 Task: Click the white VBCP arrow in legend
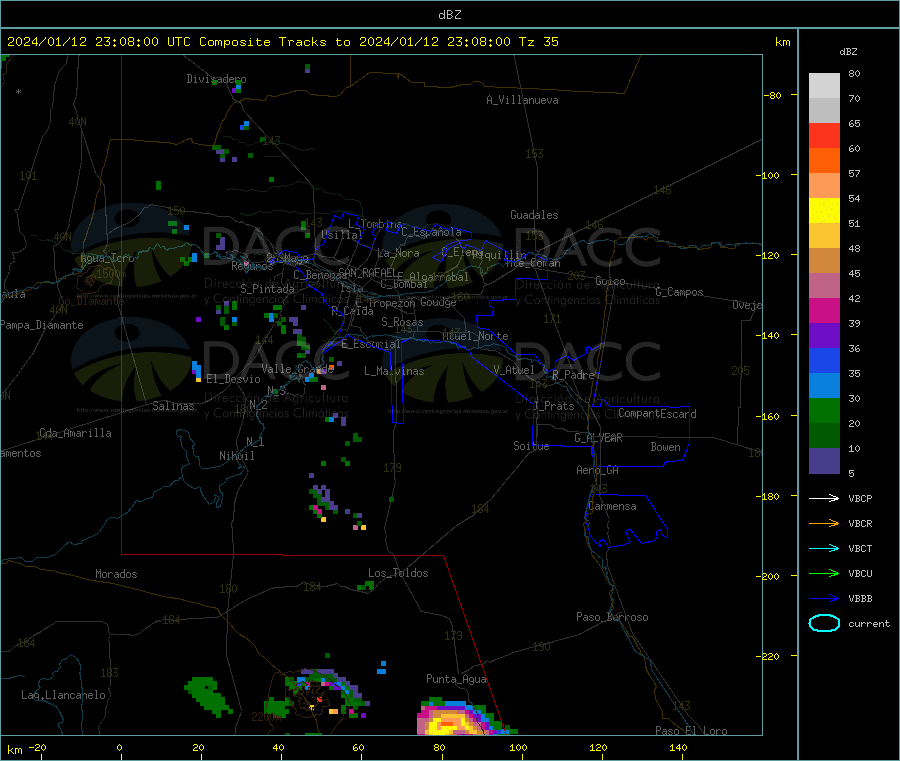pos(824,498)
